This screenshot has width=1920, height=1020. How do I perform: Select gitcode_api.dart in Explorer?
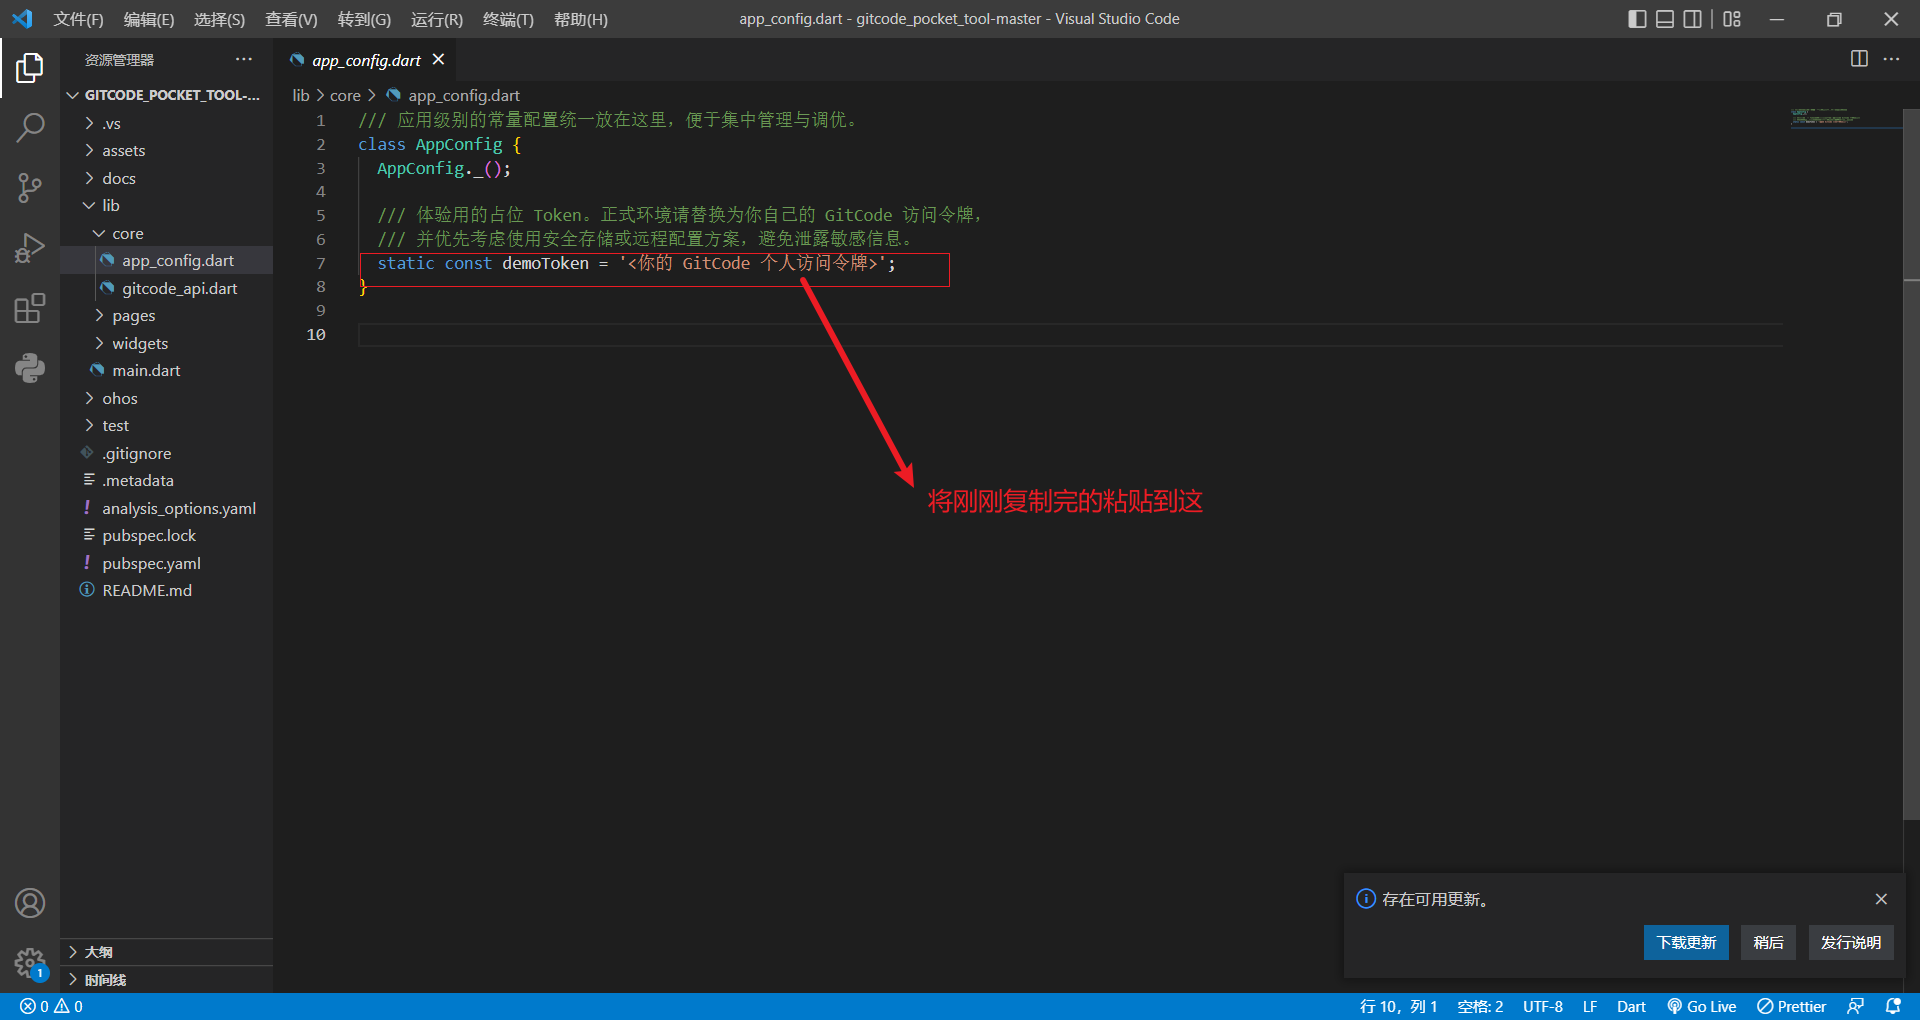pyautogui.click(x=179, y=288)
